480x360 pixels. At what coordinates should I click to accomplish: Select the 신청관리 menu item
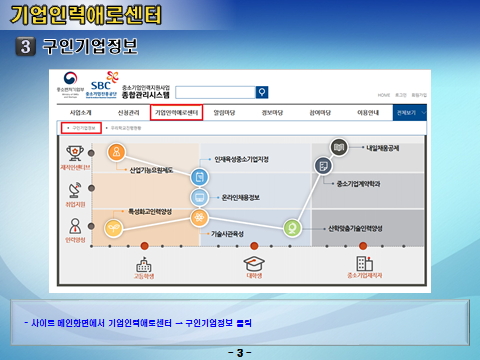128,113
